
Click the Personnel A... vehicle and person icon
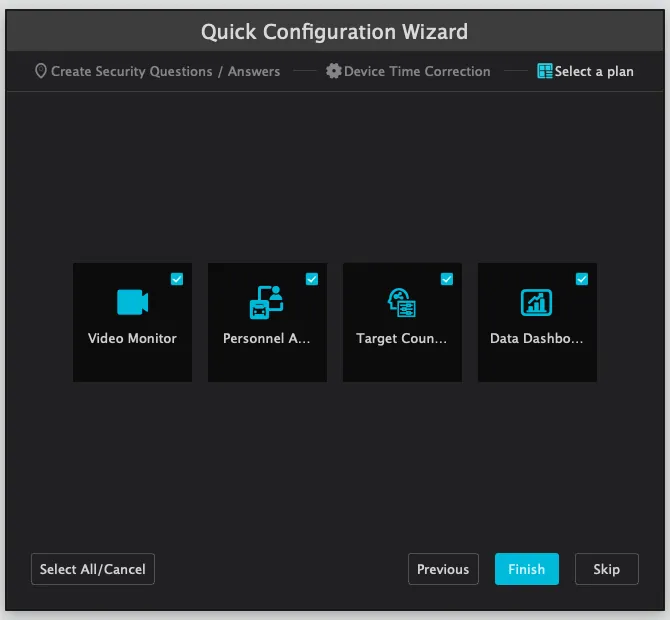[267, 302]
